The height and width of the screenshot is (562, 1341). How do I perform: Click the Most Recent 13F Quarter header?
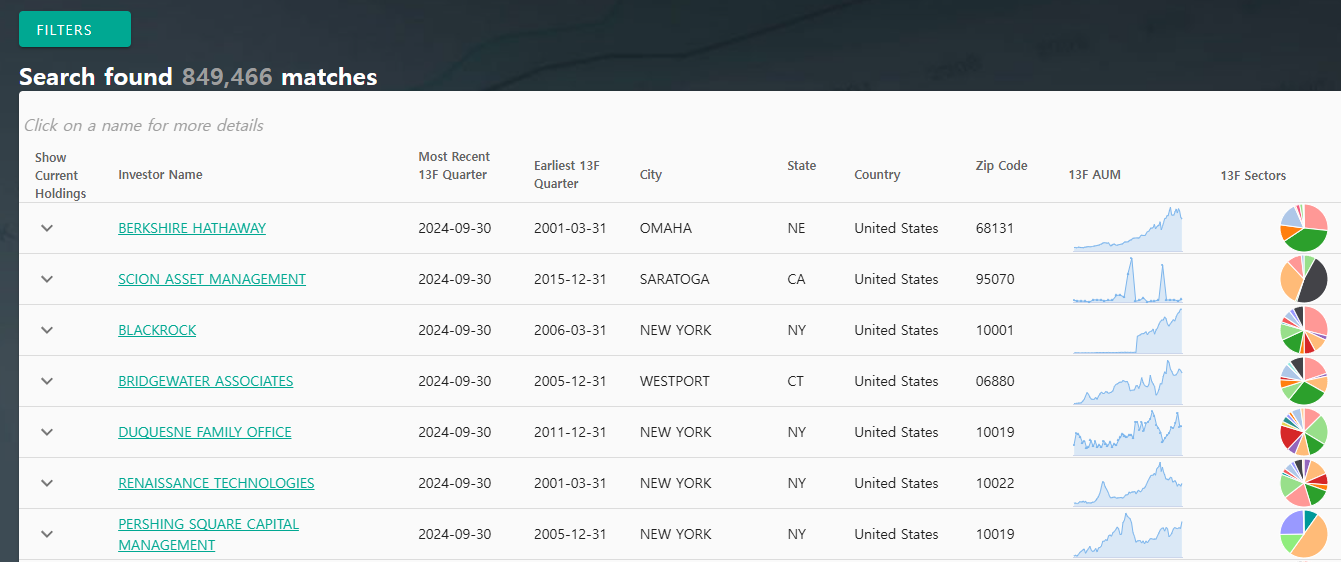[454, 166]
